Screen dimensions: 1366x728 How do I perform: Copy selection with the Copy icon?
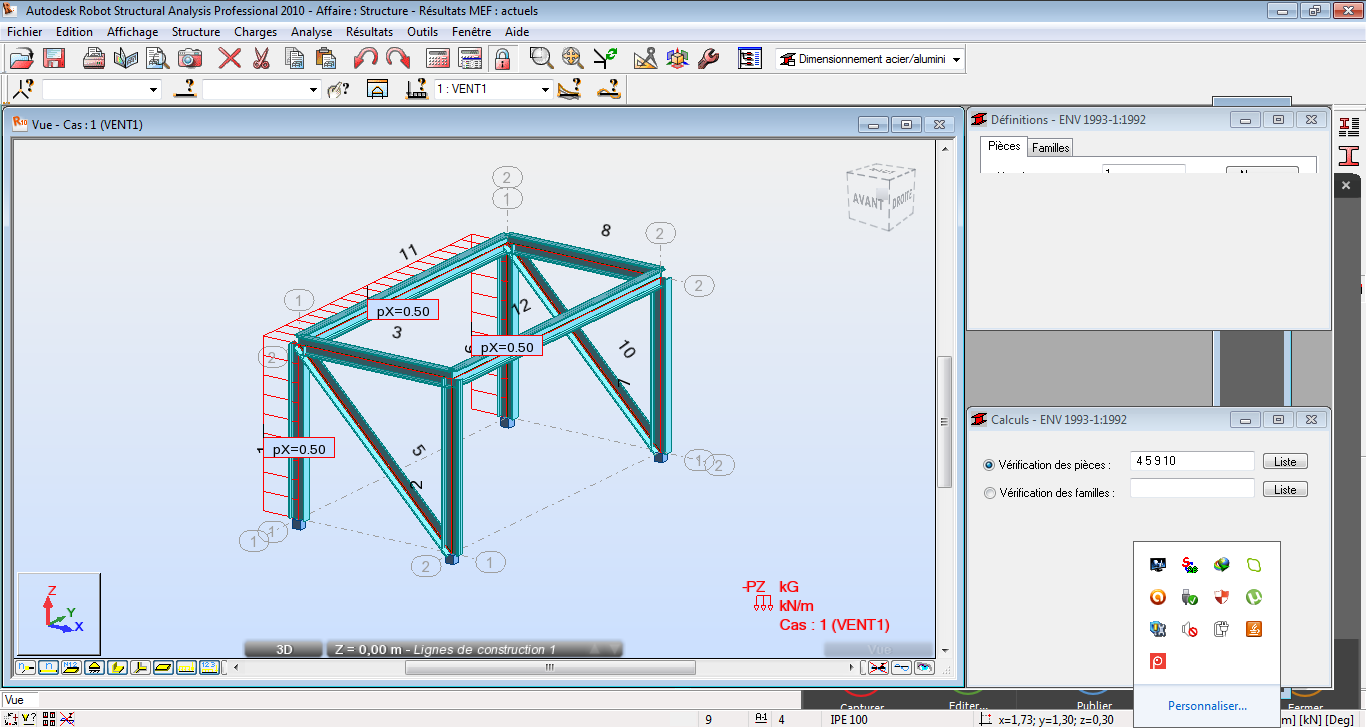click(x=293, y=58)
